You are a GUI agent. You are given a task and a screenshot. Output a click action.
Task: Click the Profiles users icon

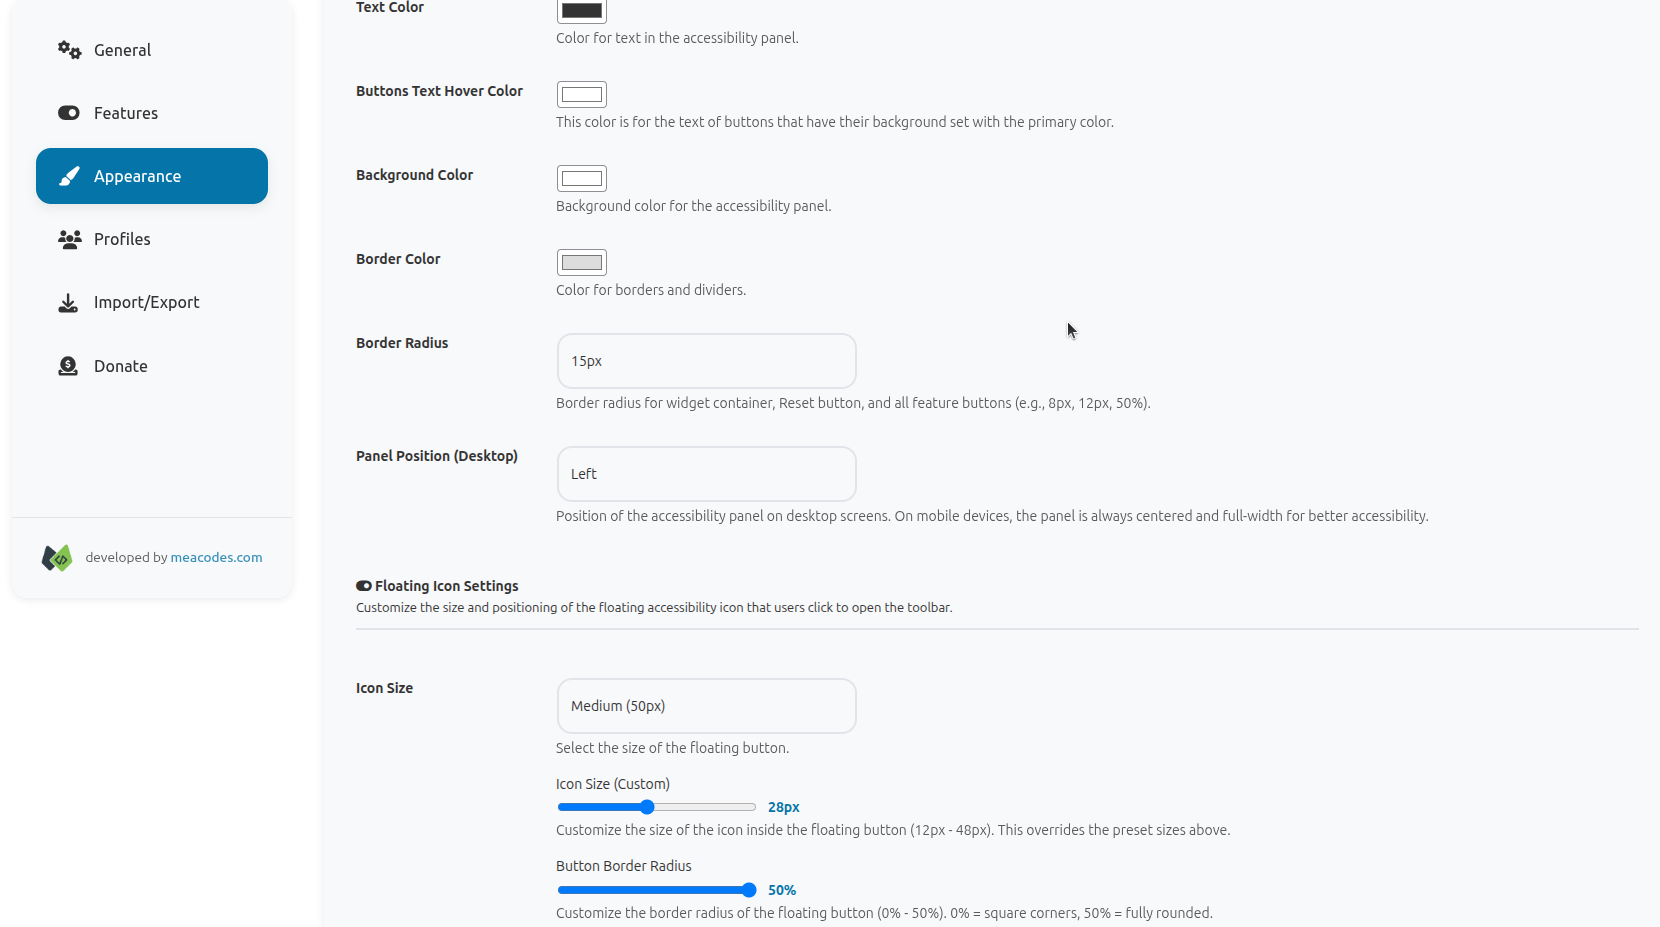click(69, 239)
